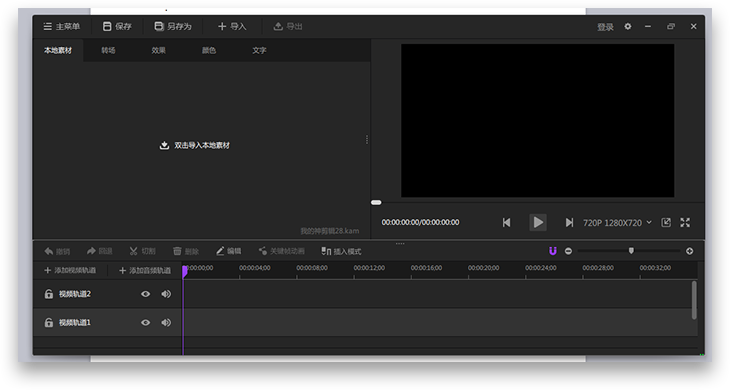The height and width of the screenshot is (390, 730).
Task: Pop out the preview window
Action: coord(666,222)
